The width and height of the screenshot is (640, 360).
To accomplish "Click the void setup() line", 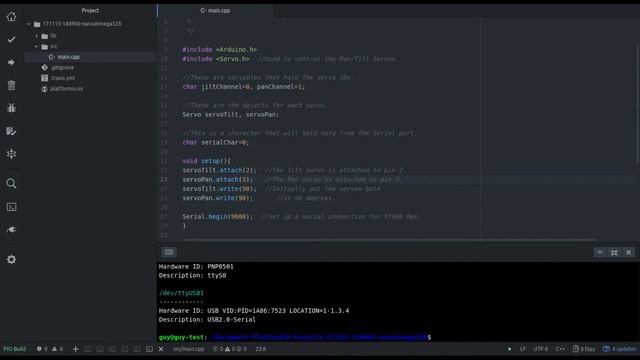I will click(x=206, y=161).
